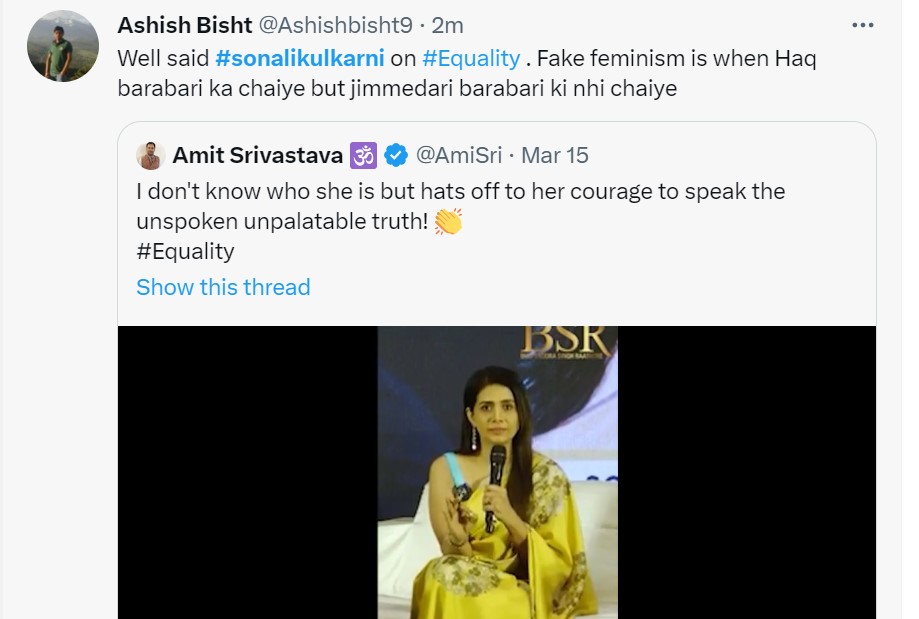Click the Om symbol beside Amit Srivastava

363,155
